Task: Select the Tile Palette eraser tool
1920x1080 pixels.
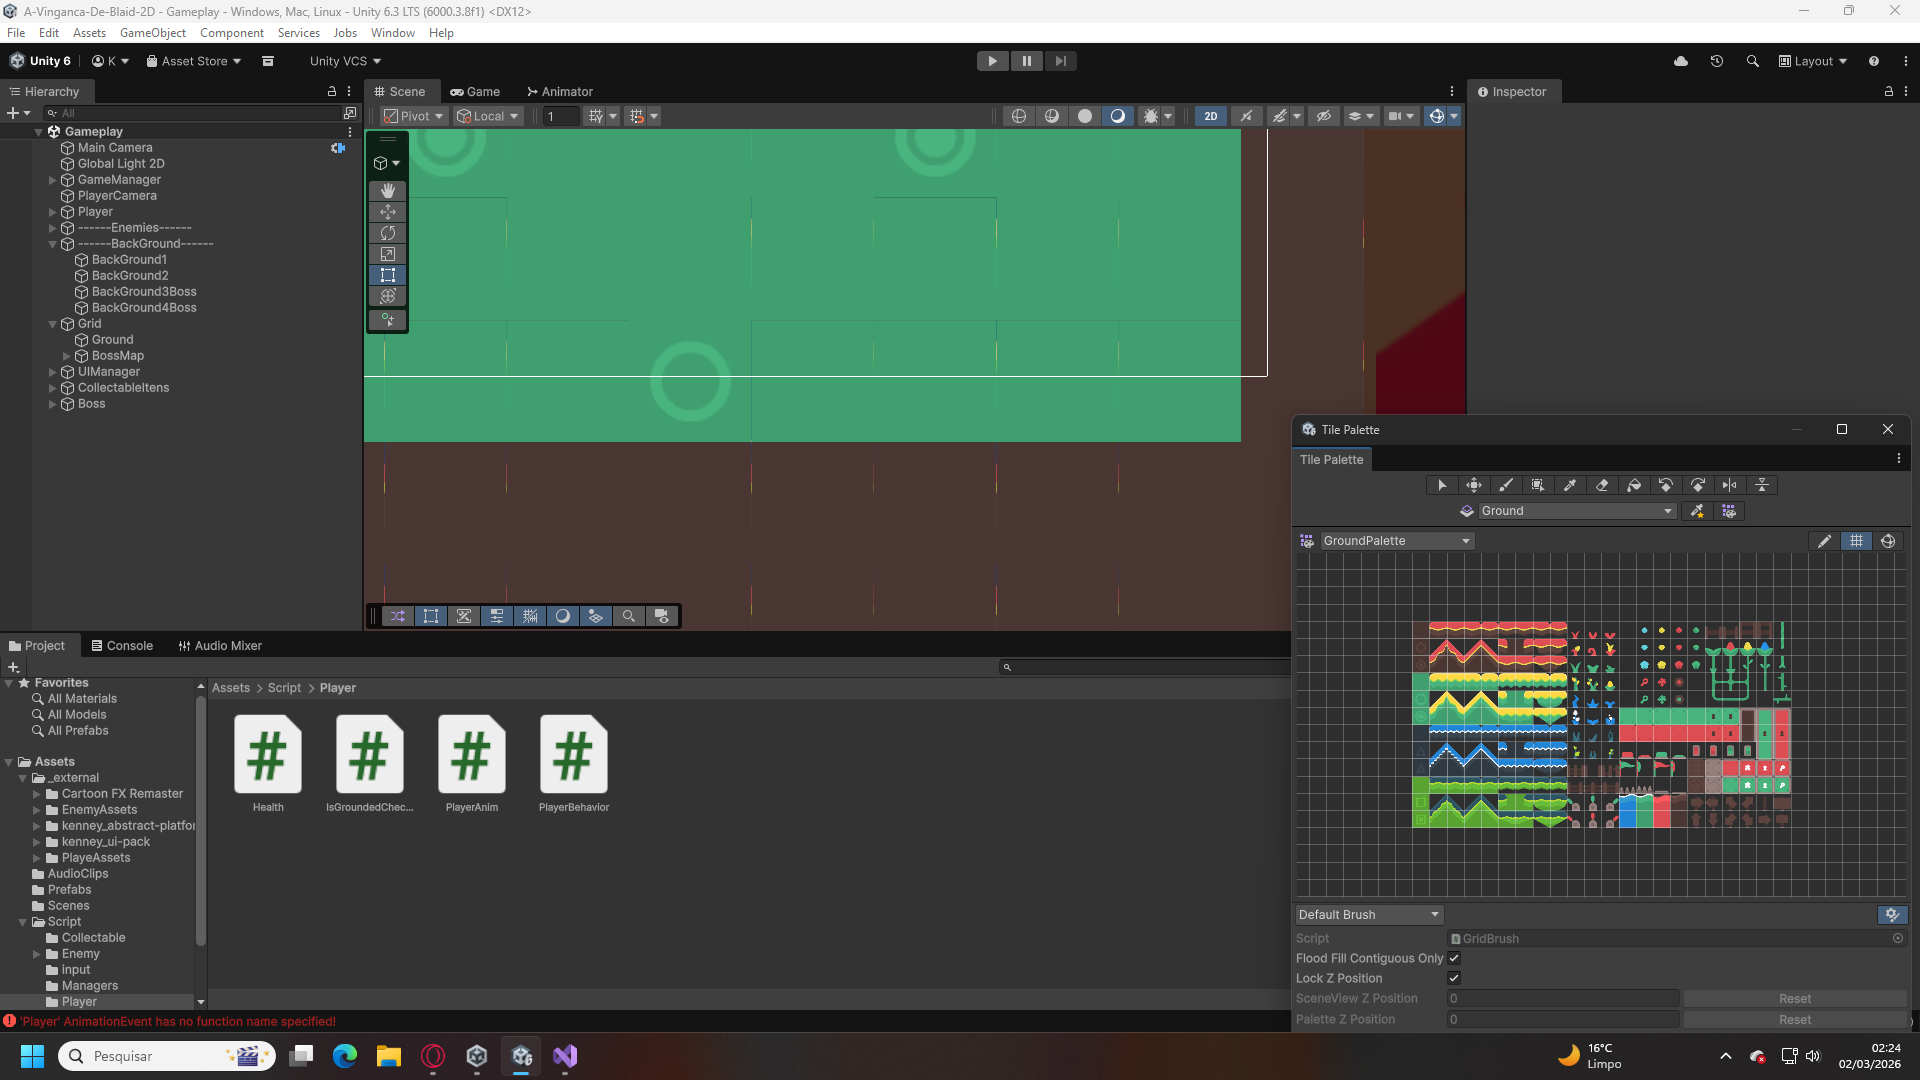Action: [x=1602, y=485]
